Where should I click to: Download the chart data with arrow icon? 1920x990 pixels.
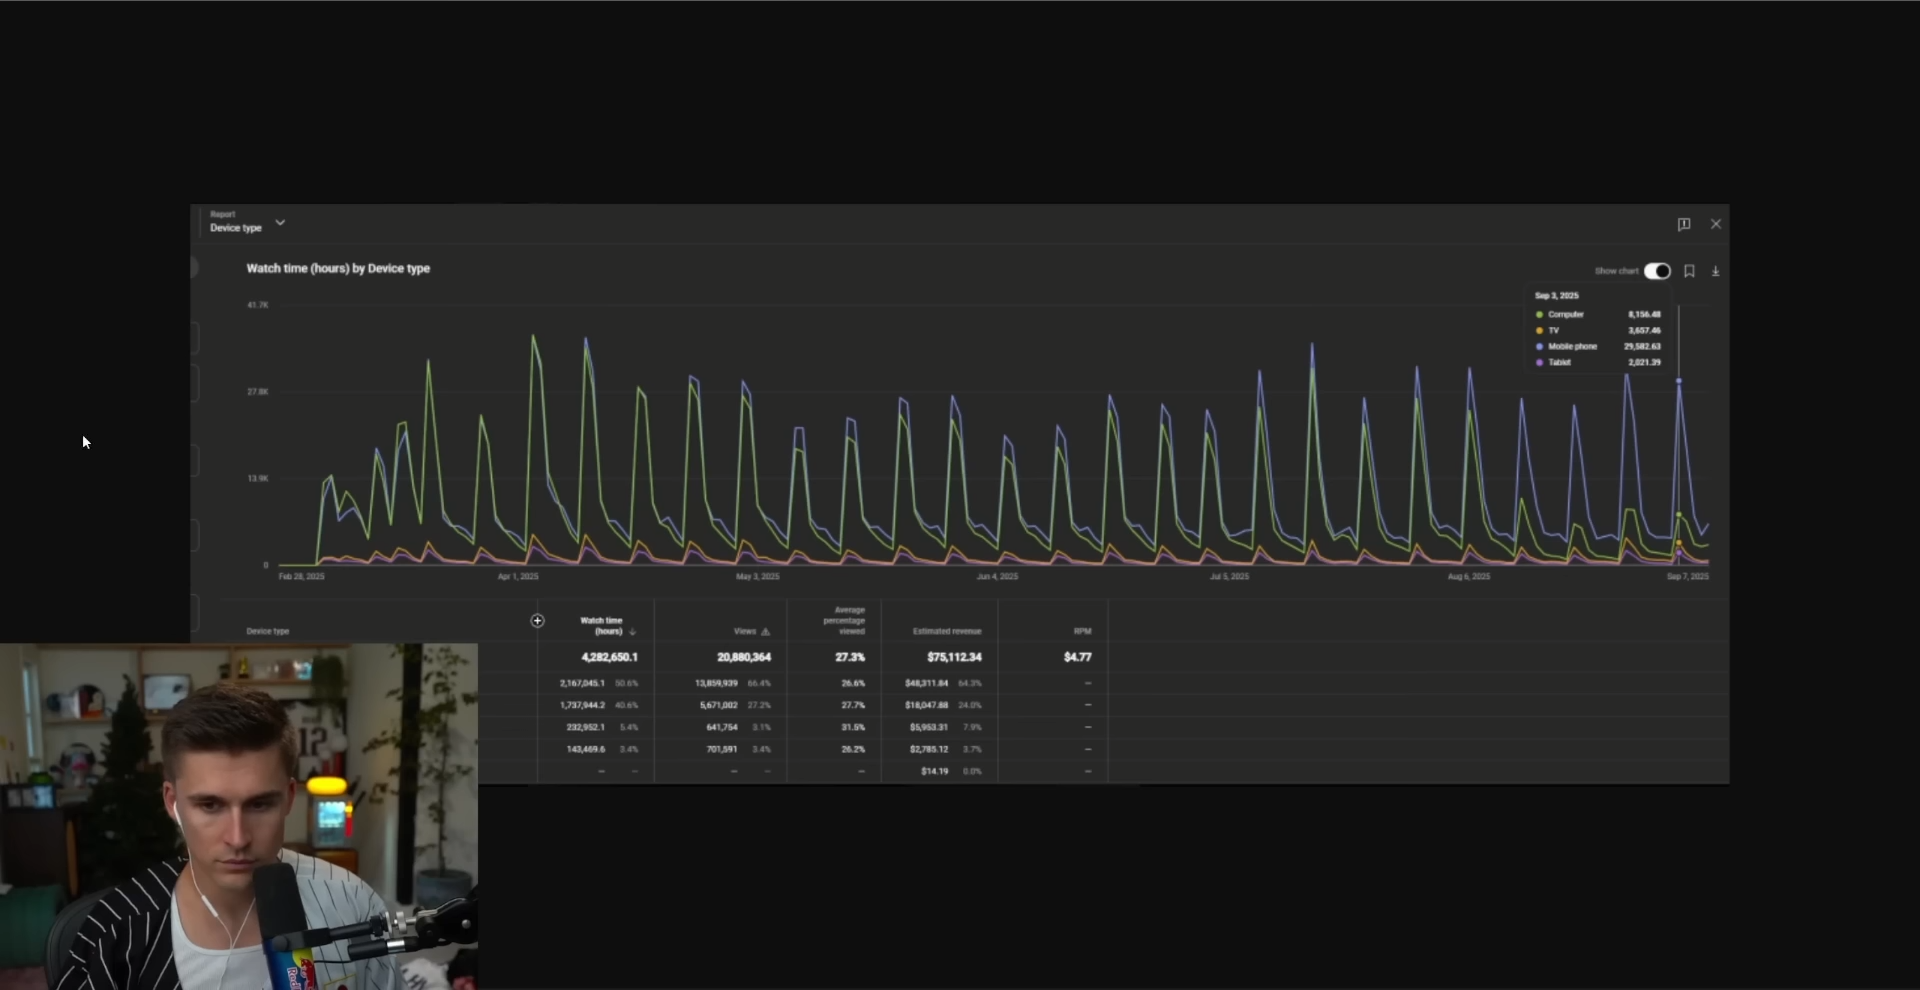tap(1715, 271)
